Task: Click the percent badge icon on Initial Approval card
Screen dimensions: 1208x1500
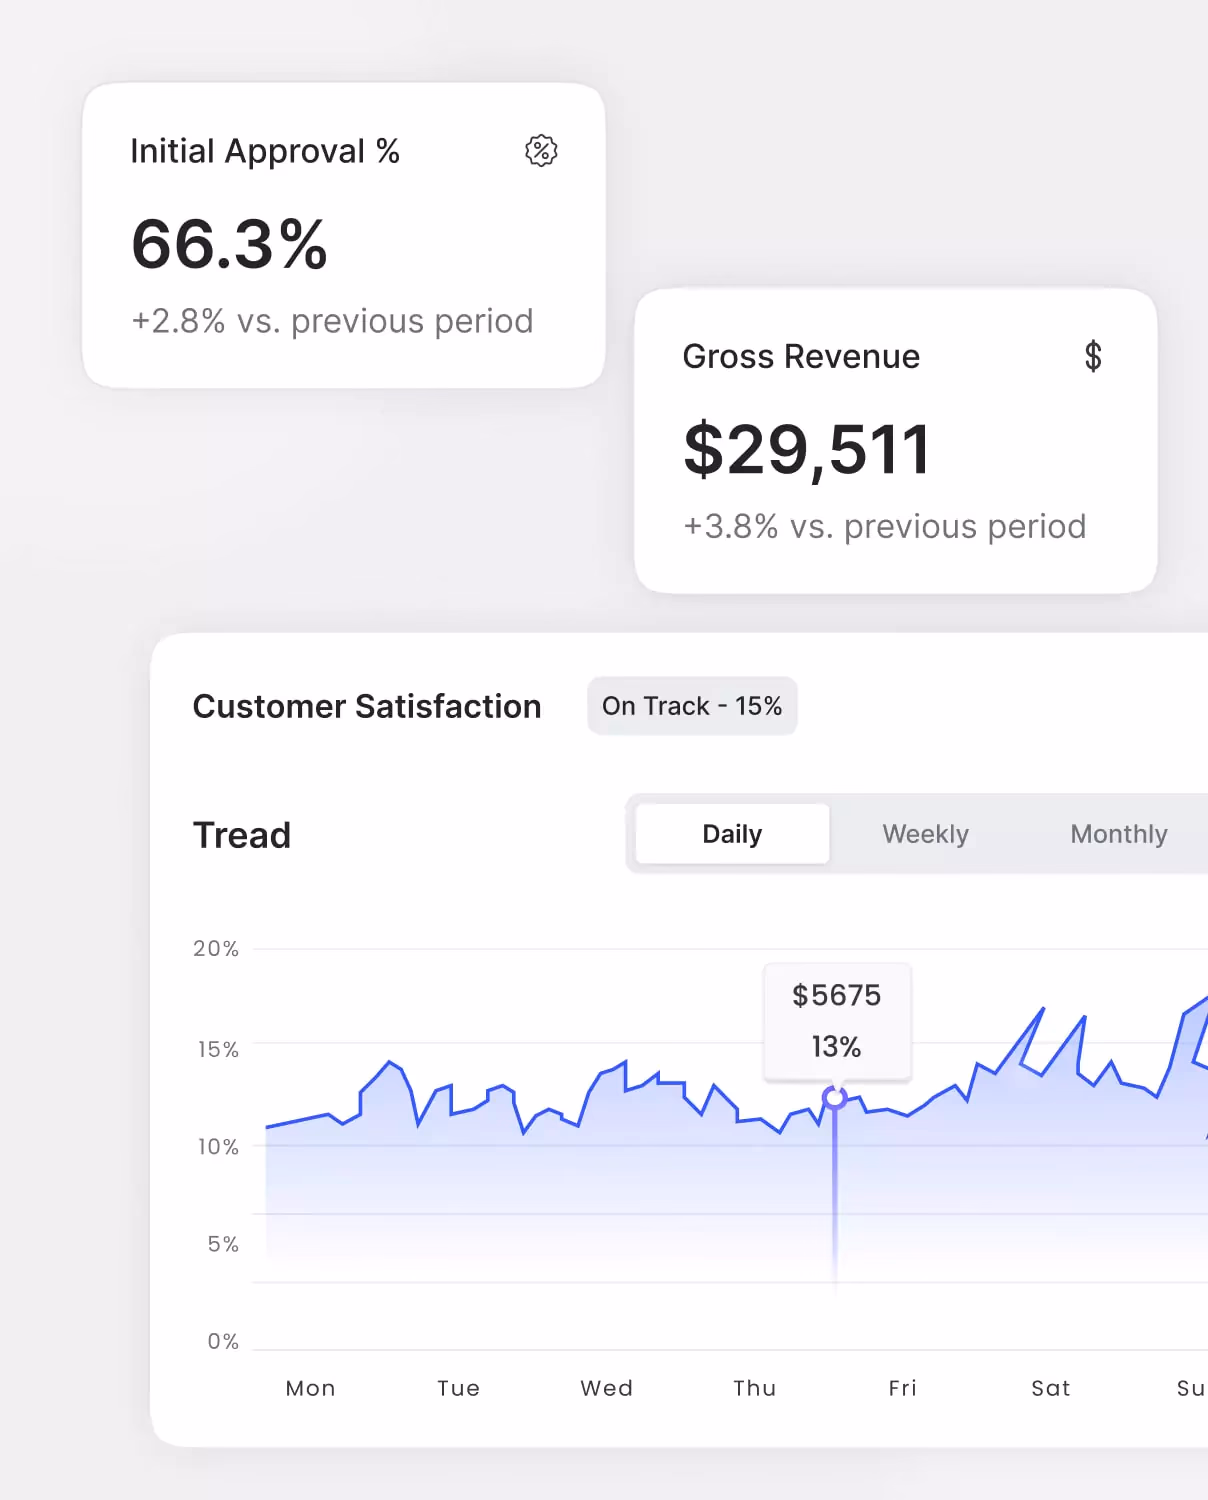Action: tap(541, 151)
